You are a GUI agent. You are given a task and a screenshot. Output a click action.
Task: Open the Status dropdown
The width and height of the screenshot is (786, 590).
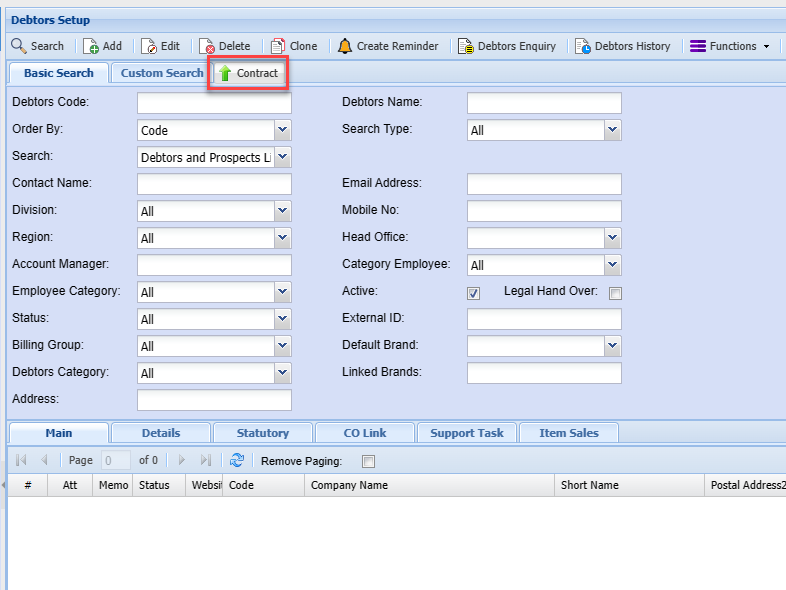[x=283, y=319]
